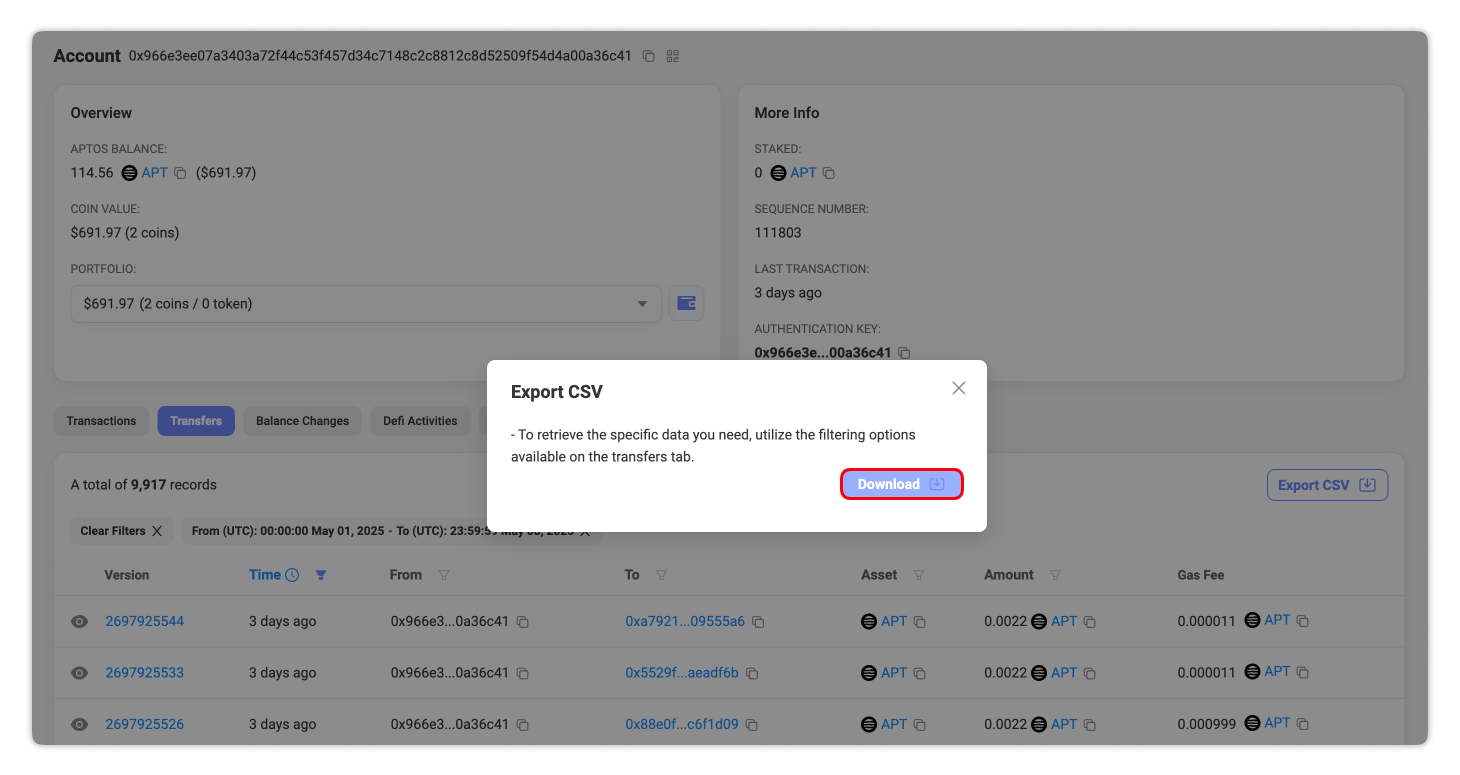Toggle the Time column format clock
1460x775 pixels.
pos(292,575)
